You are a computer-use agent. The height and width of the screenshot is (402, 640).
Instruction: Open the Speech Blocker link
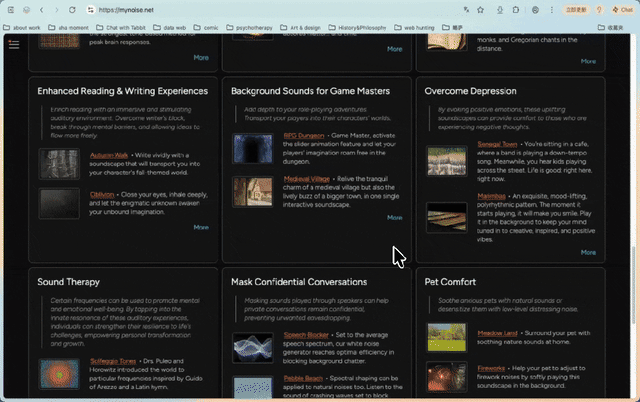[x=306, y=335]
